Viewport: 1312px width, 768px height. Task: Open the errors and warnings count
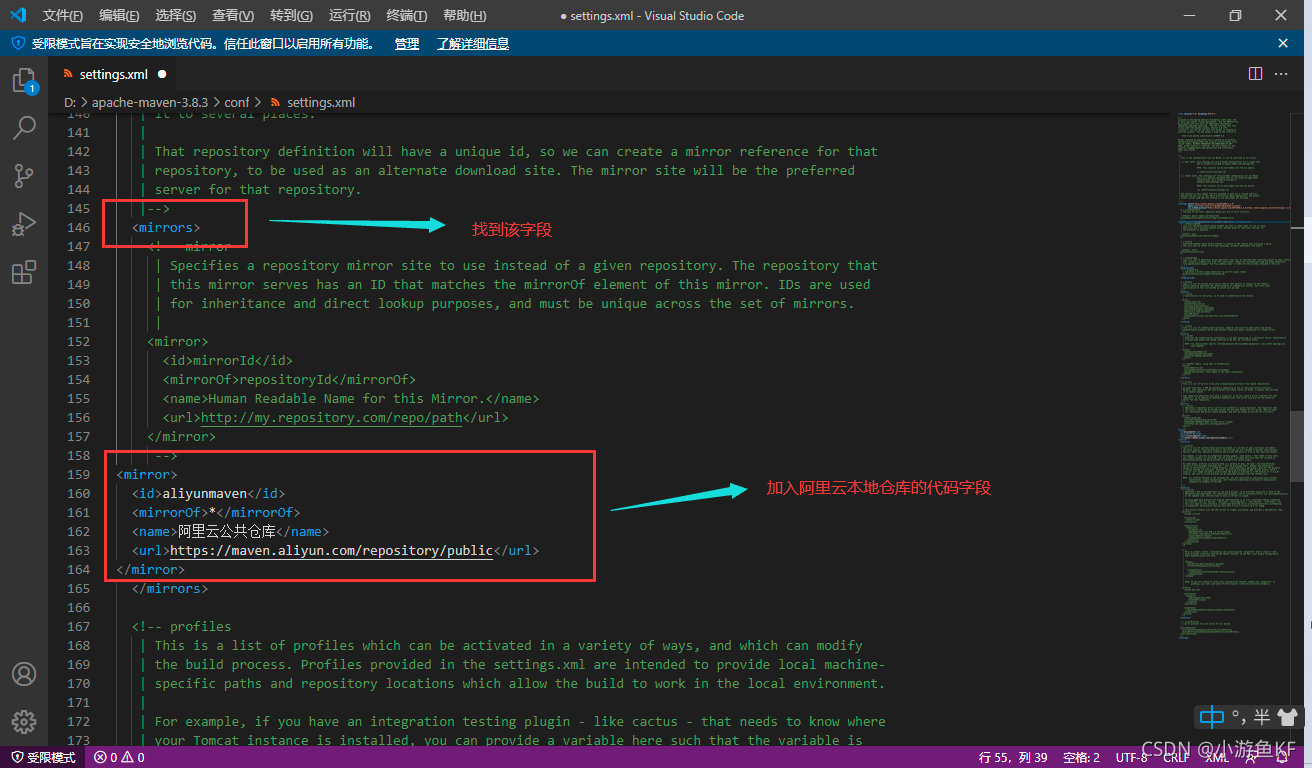(119, 757)
